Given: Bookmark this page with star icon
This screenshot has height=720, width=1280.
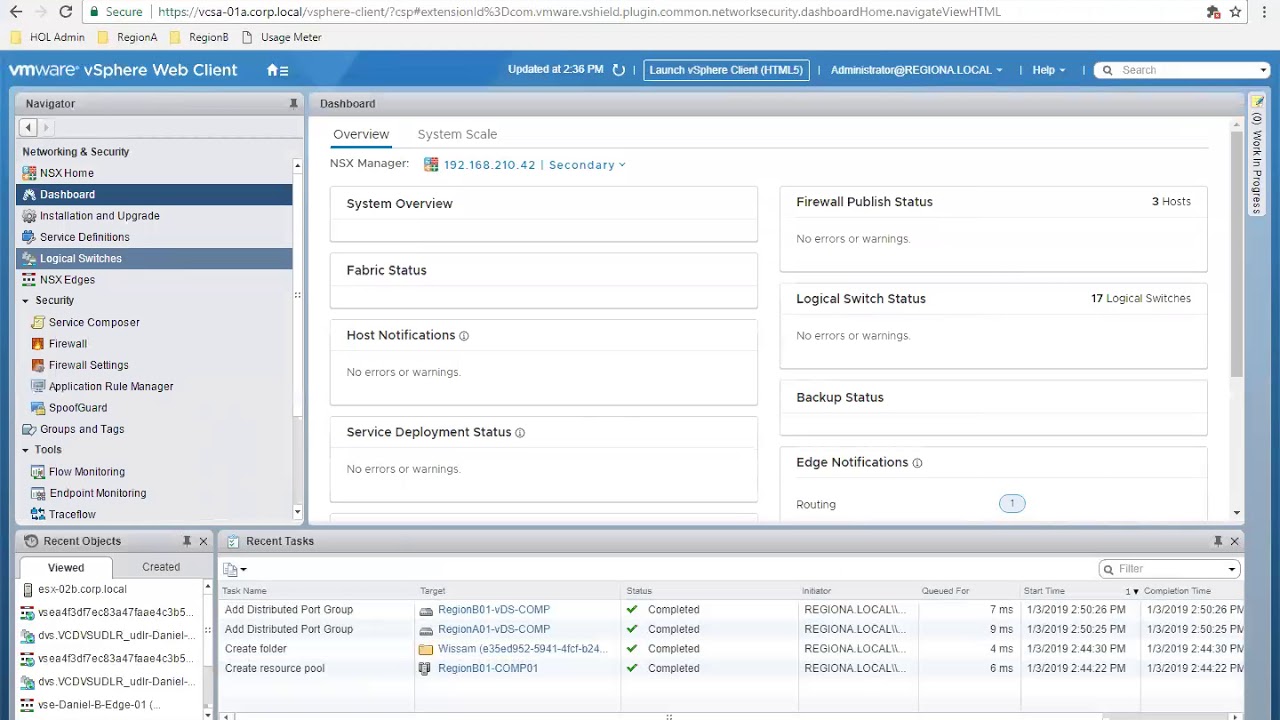Looking at the screenshot, I should click(x=1236, y=12).
